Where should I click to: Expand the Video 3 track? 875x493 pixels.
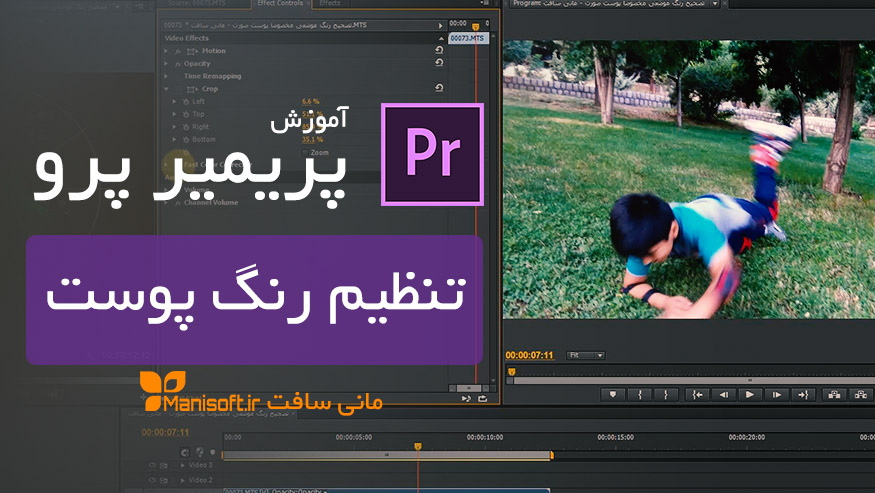[x=182, y=465]
